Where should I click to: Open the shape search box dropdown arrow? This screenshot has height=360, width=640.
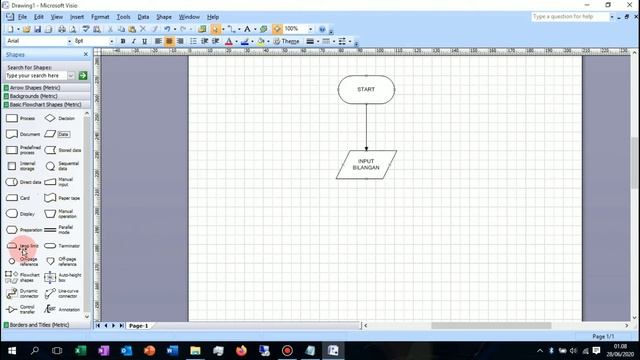(x=71, y=76)
